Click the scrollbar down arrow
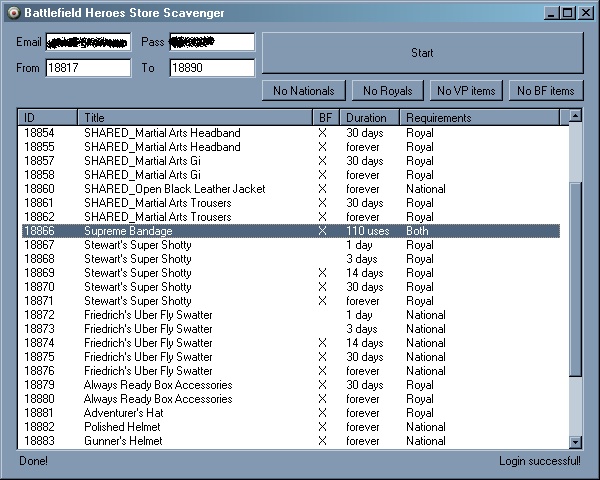The image size is (600, 480). (575, 442)
